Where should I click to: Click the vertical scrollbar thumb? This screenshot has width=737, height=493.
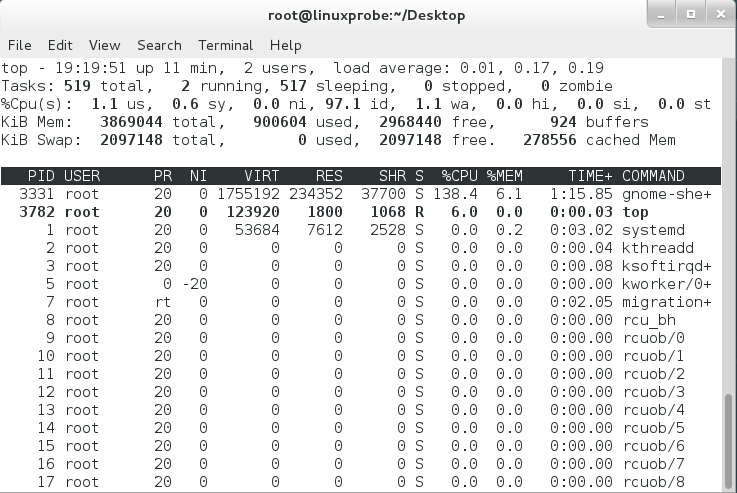729,439
